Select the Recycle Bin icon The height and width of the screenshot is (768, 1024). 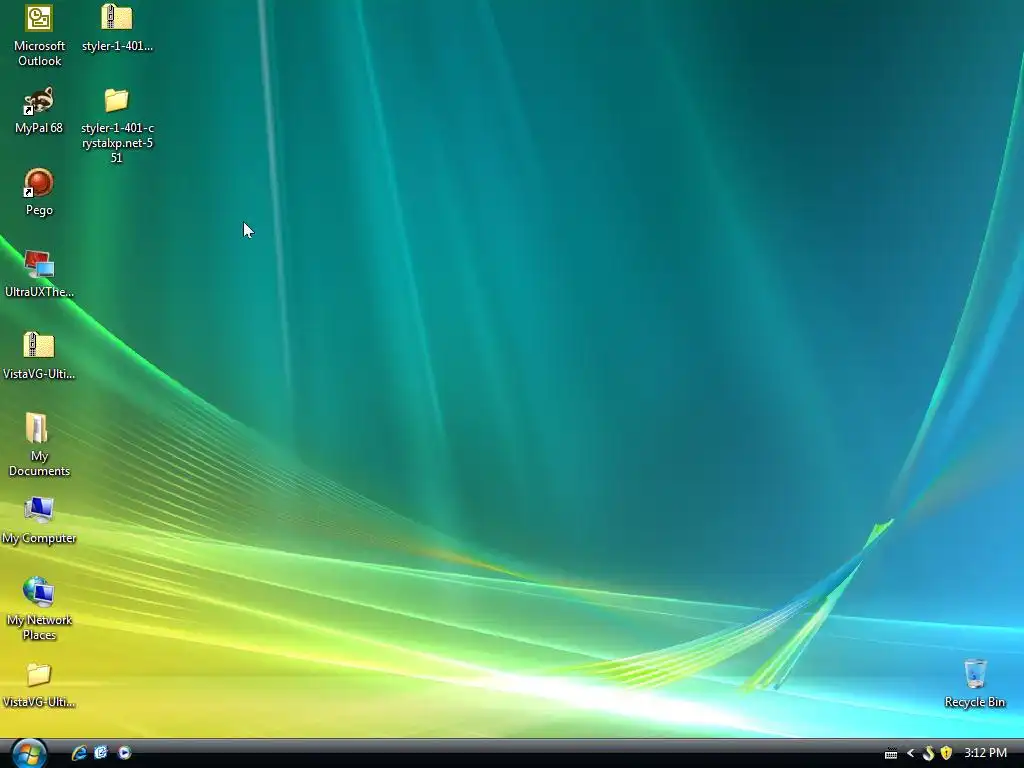975,674
